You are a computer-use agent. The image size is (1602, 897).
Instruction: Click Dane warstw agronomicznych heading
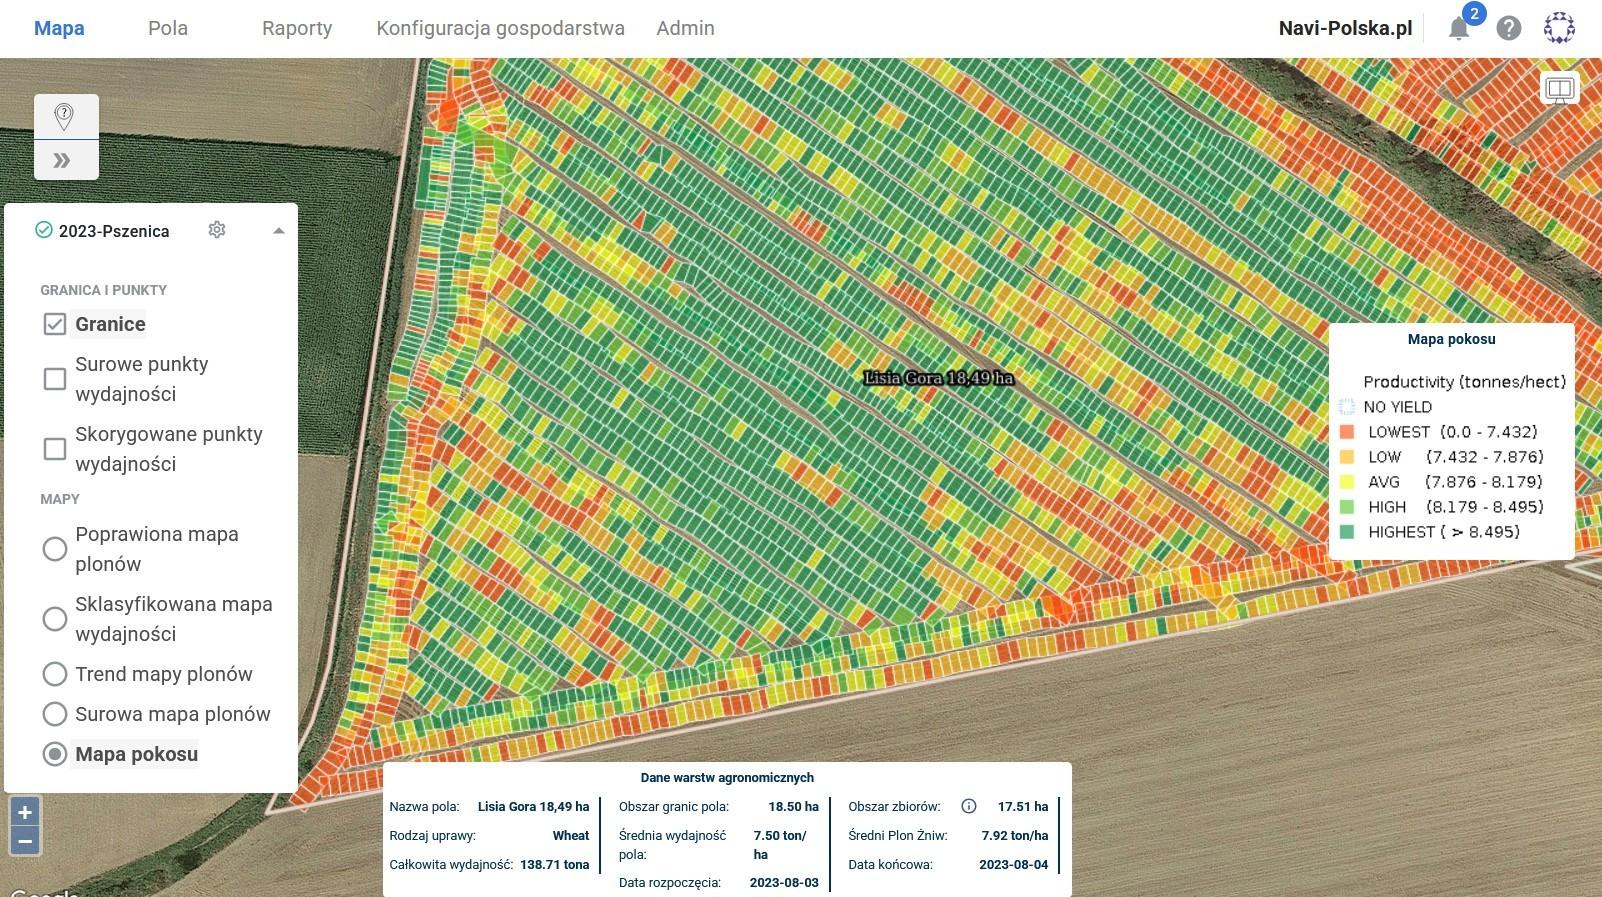coord(727,777)
